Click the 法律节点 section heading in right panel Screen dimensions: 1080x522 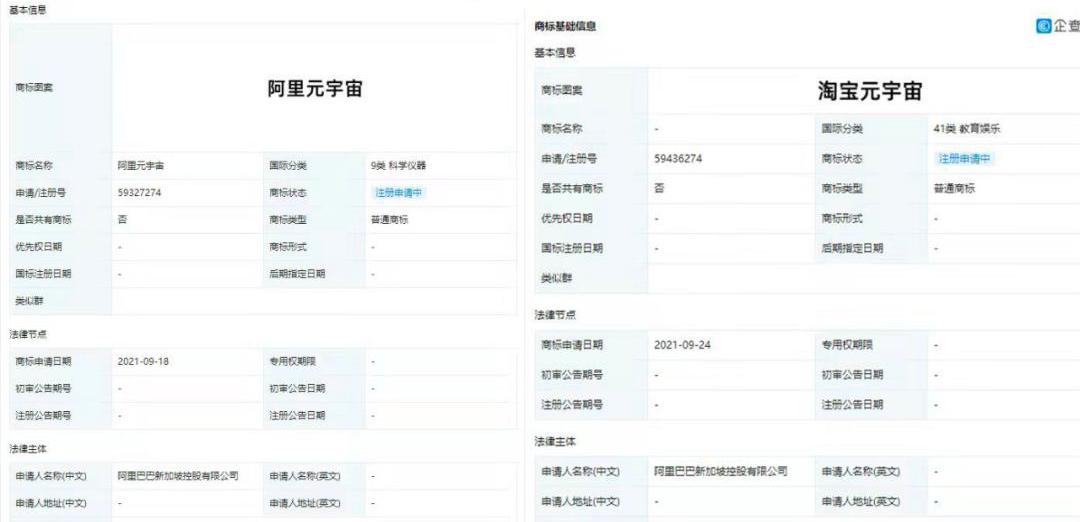tap(555, 315)
